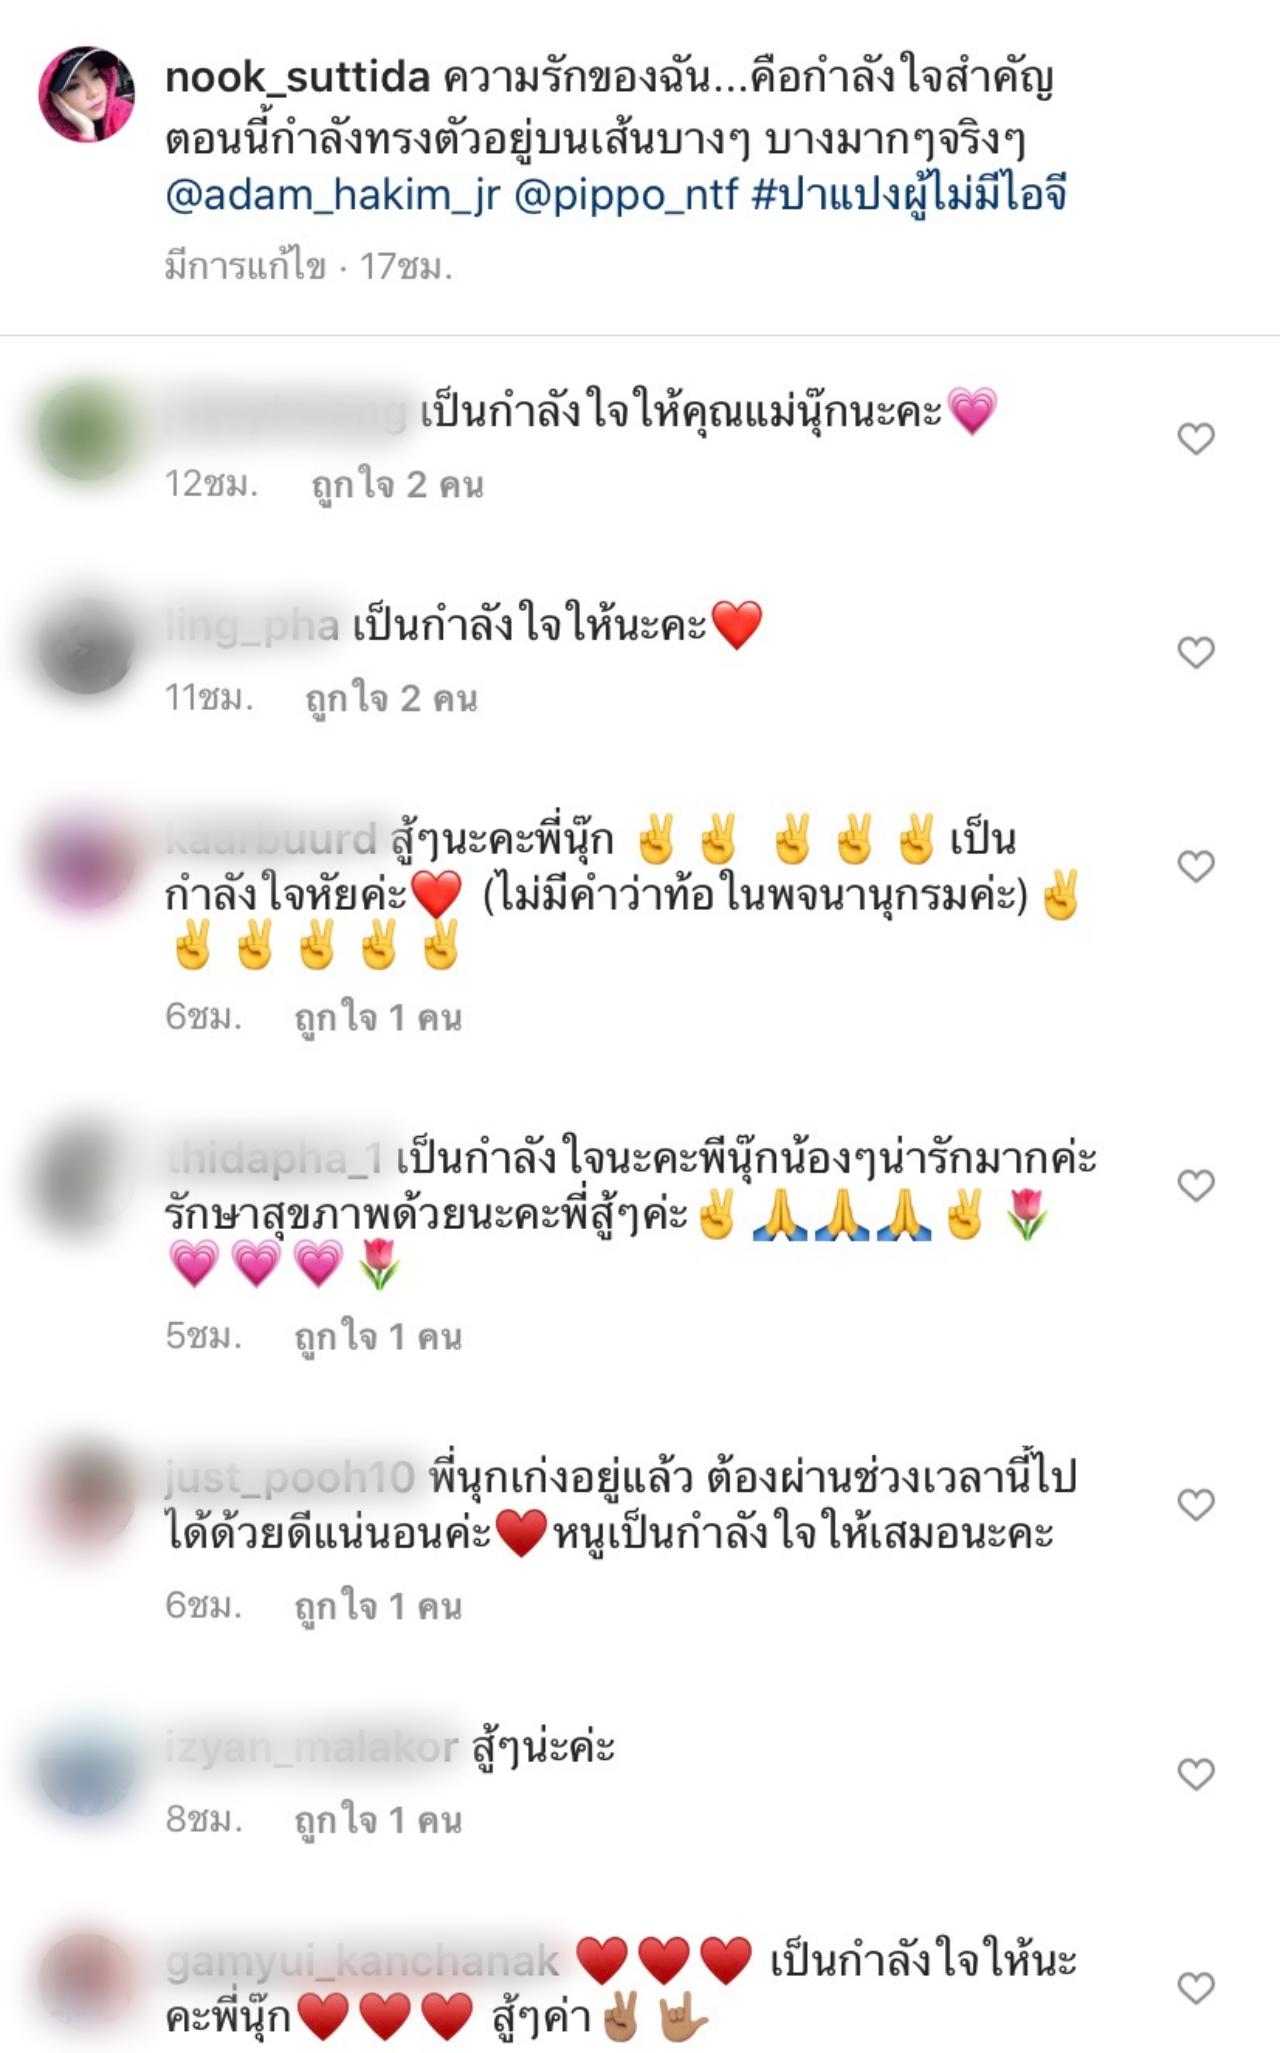Open izyan_malakor username
Screen dimensions: 1280x2053
tap(311, 1748)
